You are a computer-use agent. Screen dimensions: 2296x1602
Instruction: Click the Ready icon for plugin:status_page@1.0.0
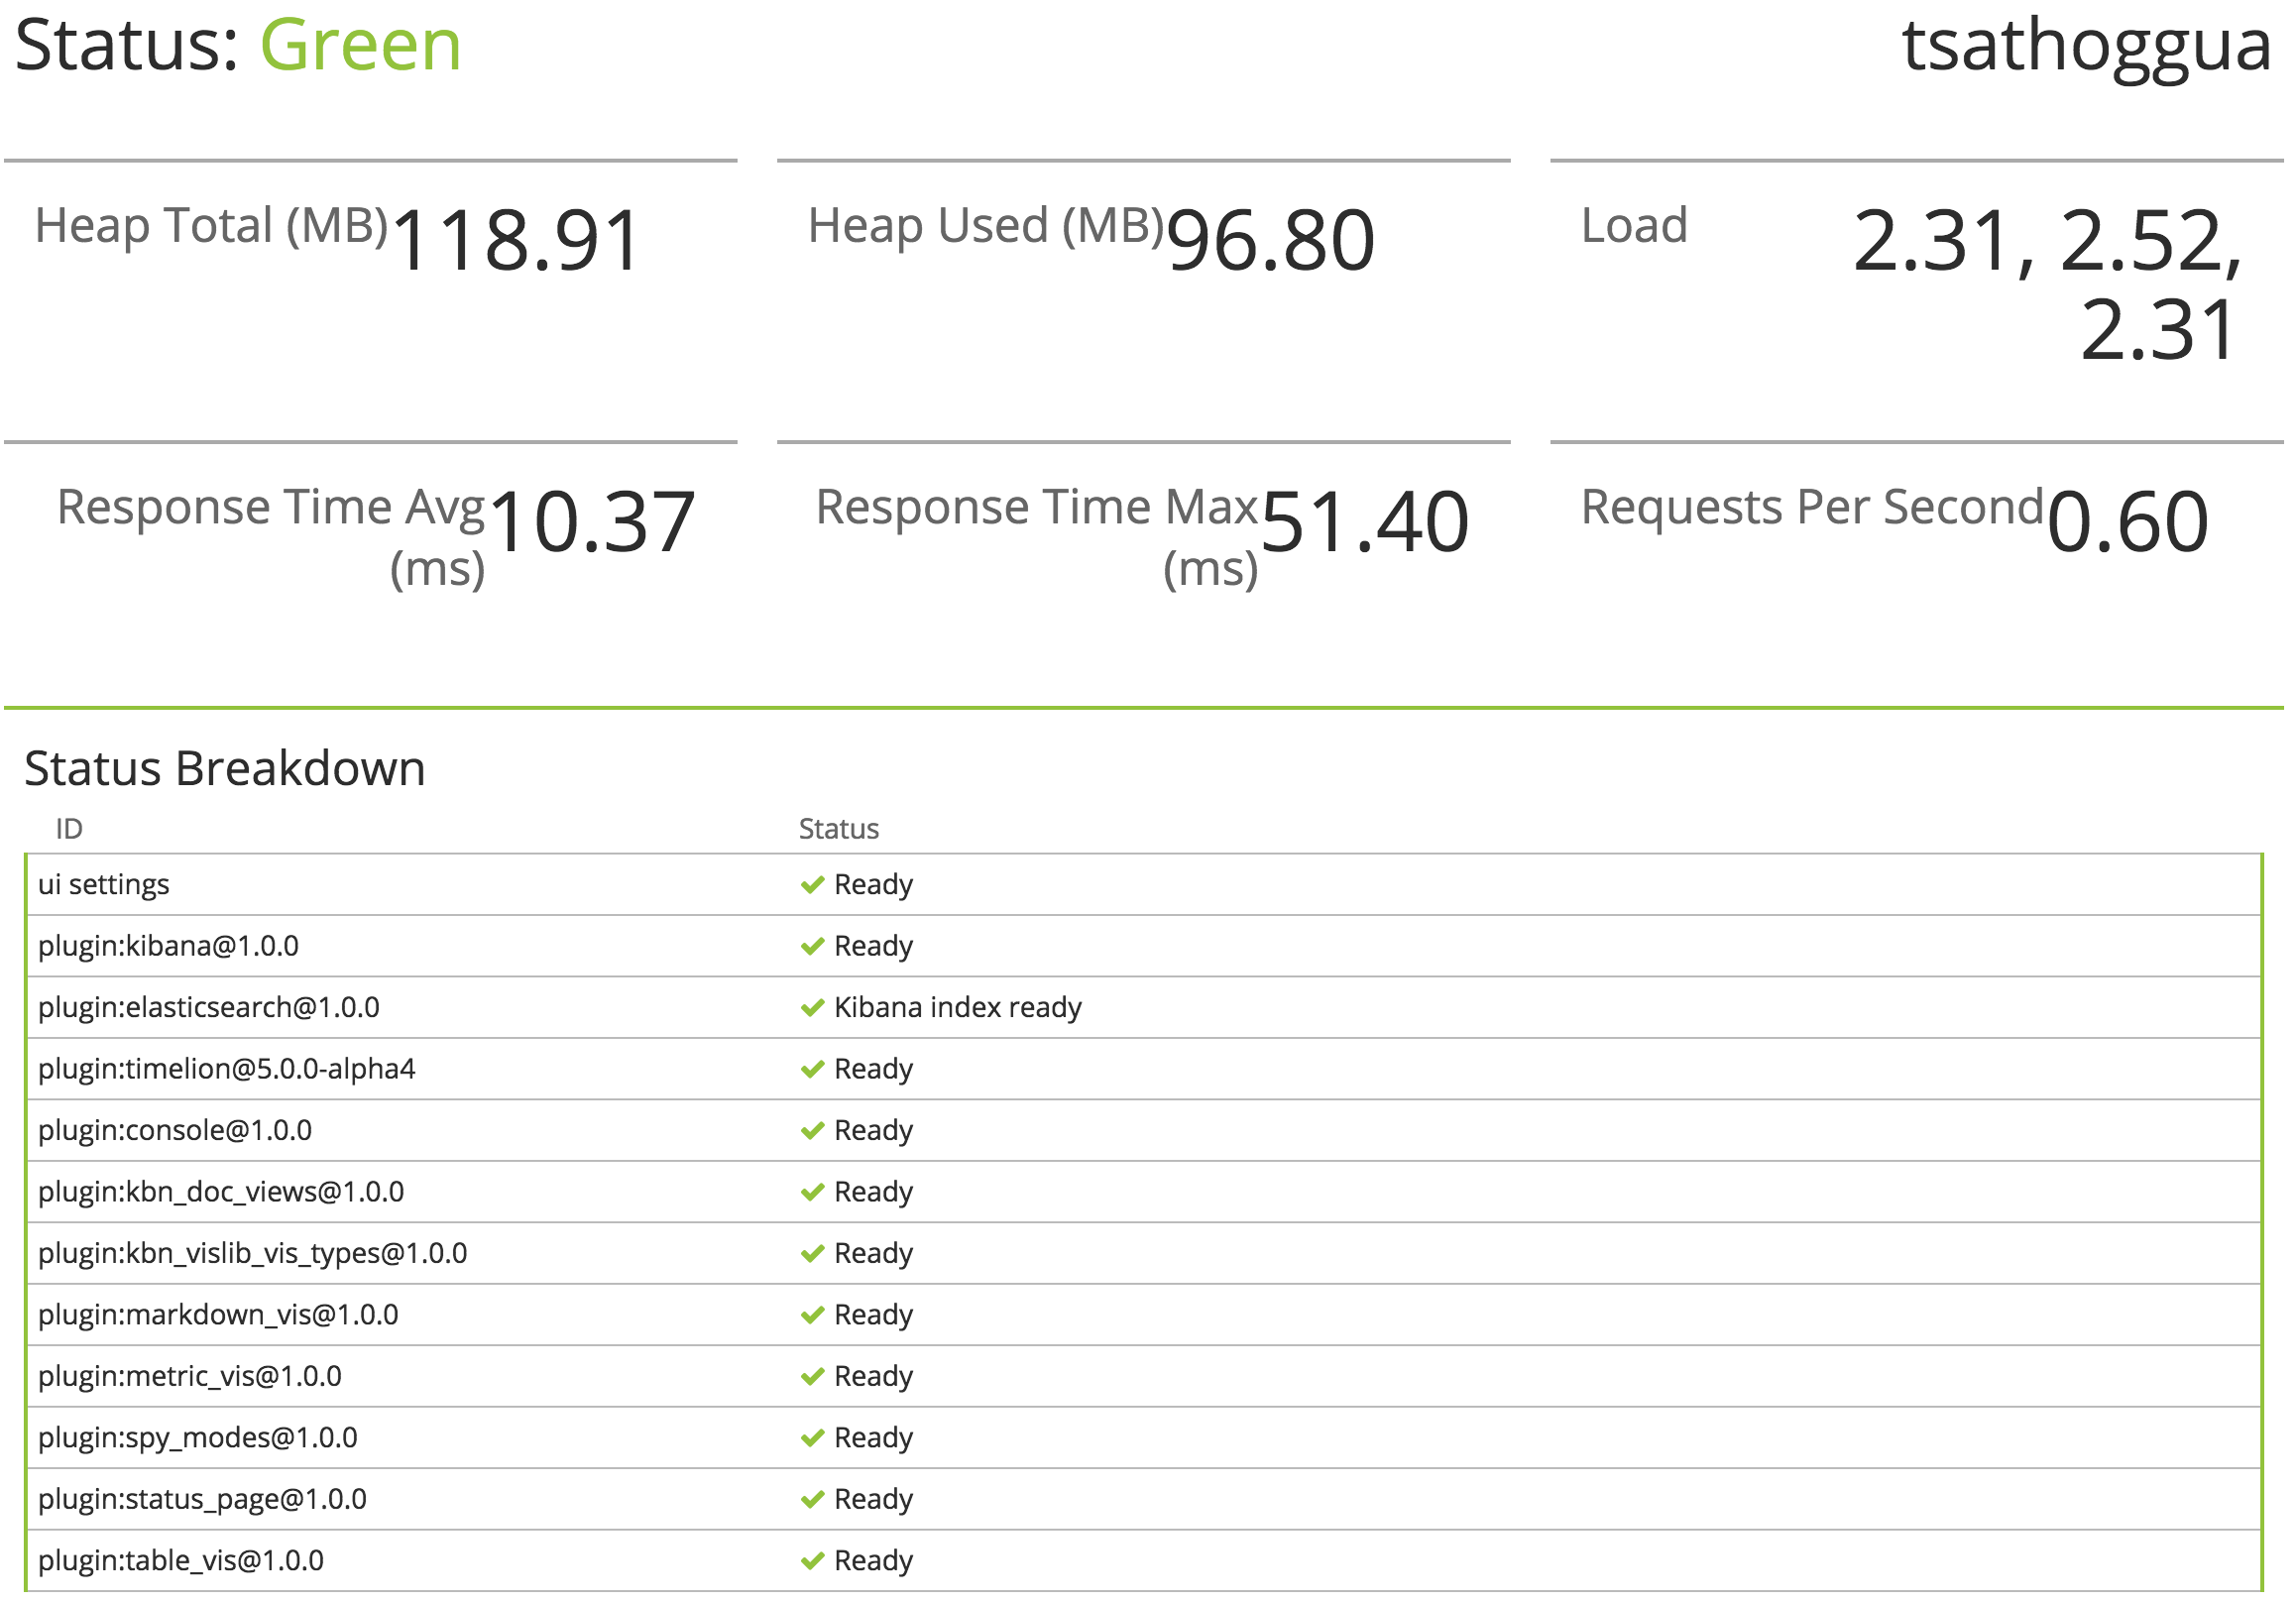point(812,1499)
